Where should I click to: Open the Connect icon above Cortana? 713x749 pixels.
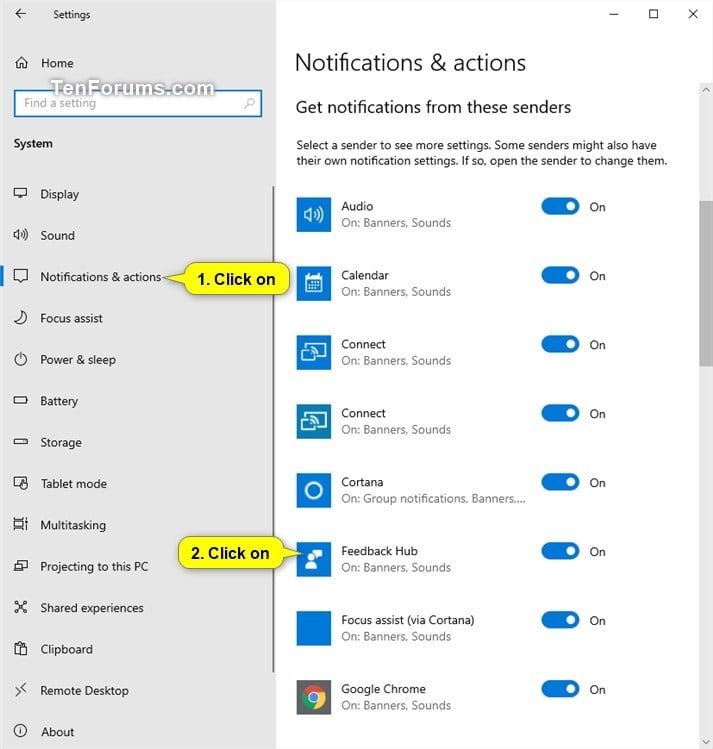tap(313, 421)
